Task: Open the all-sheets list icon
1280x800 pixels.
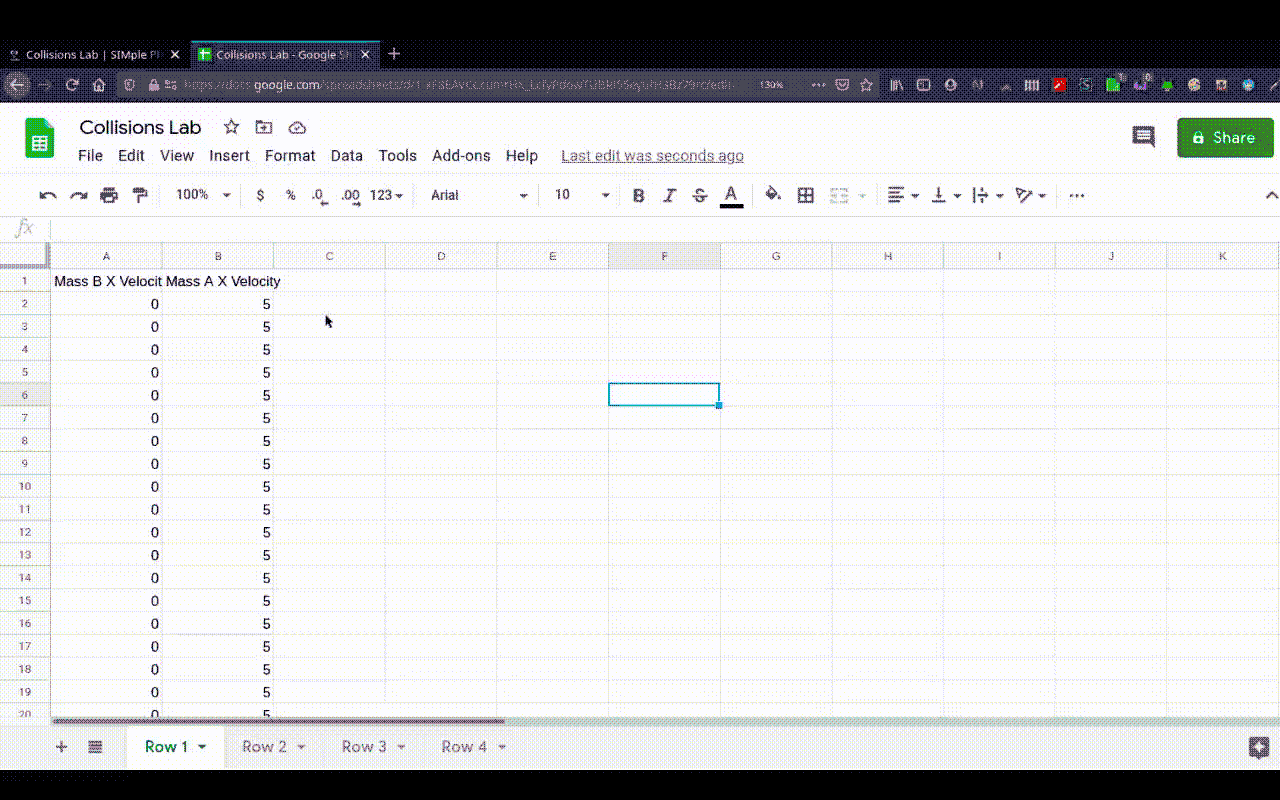Action: [95, 746]
